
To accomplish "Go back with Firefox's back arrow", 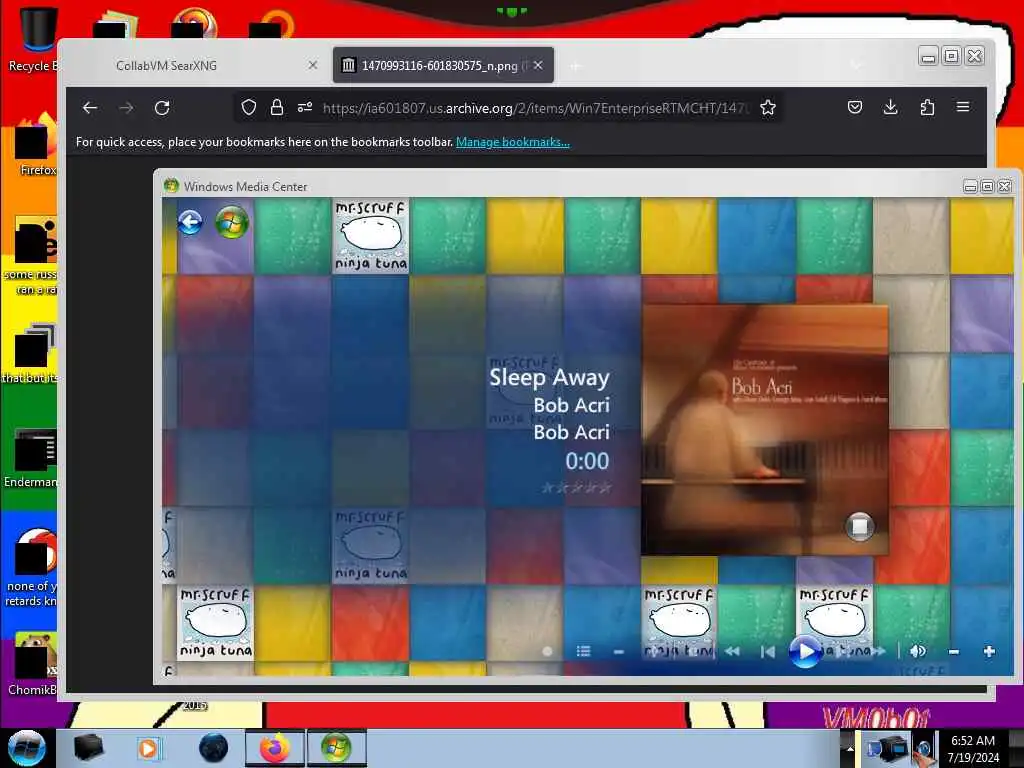I will coord(90,108).
